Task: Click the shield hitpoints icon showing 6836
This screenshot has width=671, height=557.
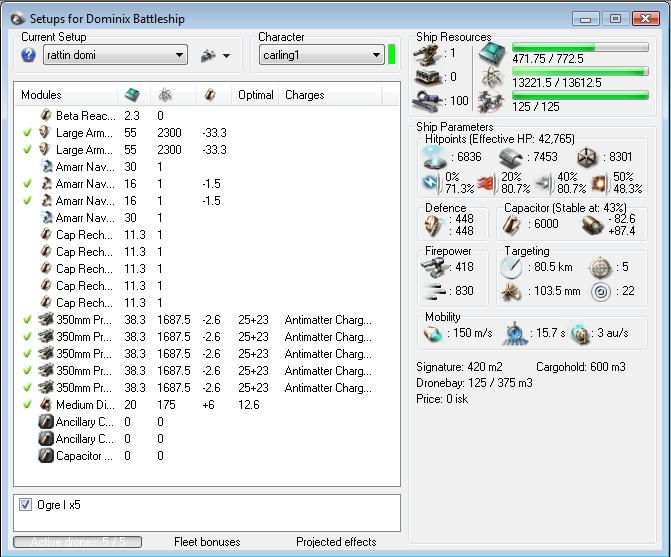Action: coord(434,157)
